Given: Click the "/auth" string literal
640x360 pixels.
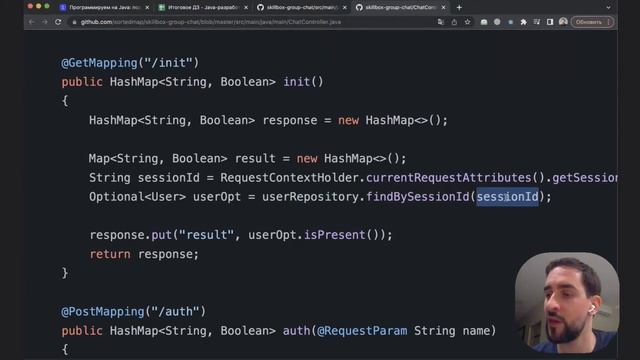Looking at the screenshot, I should pyautogui.click(x=176, y=311).
